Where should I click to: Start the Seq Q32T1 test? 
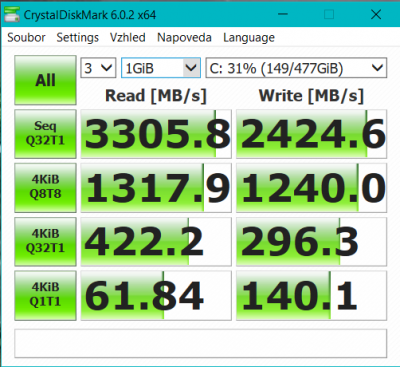45,134
